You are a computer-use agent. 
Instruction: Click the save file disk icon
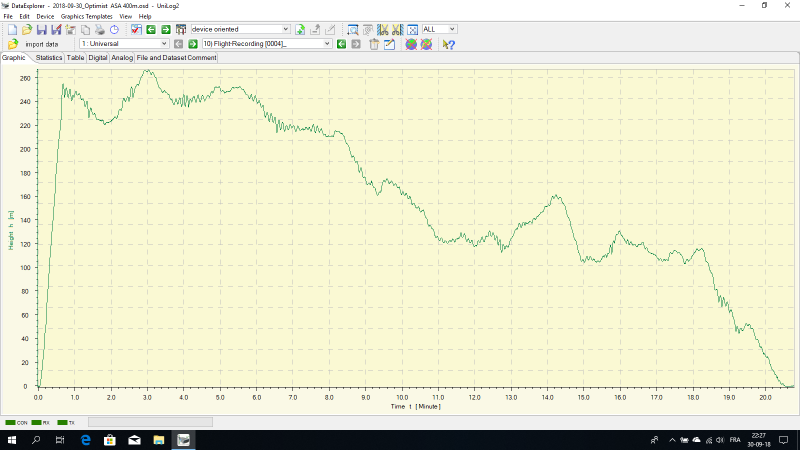(41, 30)
